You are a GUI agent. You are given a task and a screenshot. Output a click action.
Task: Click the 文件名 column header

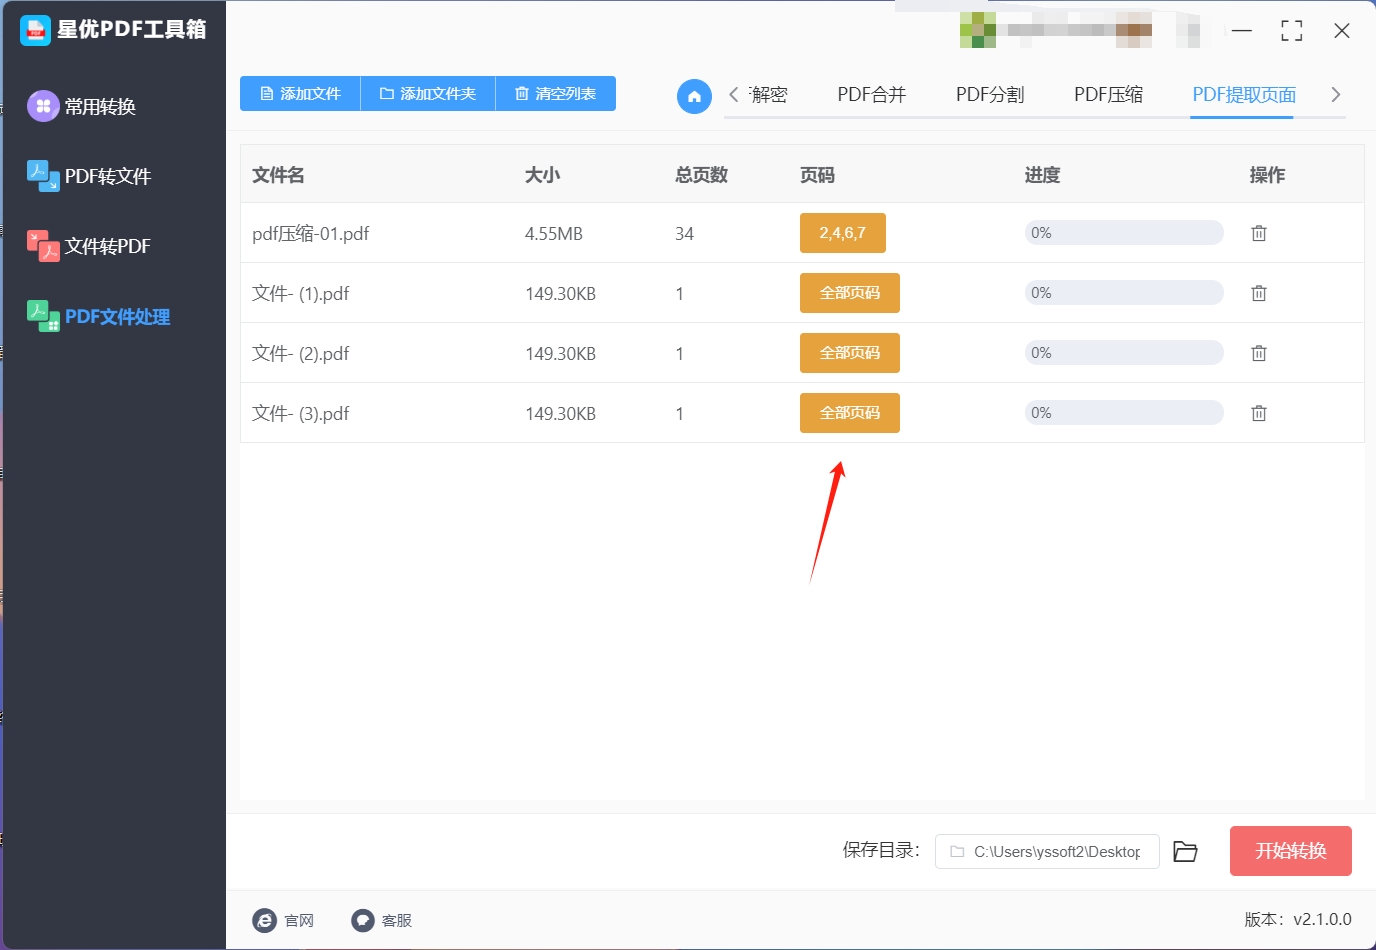point(278,175)
